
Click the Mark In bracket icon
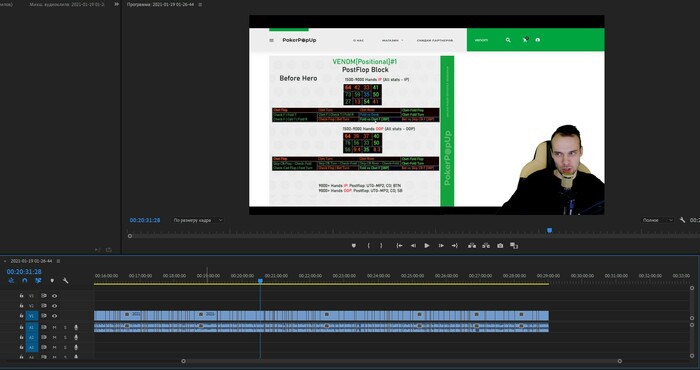(x=368, y=245)
